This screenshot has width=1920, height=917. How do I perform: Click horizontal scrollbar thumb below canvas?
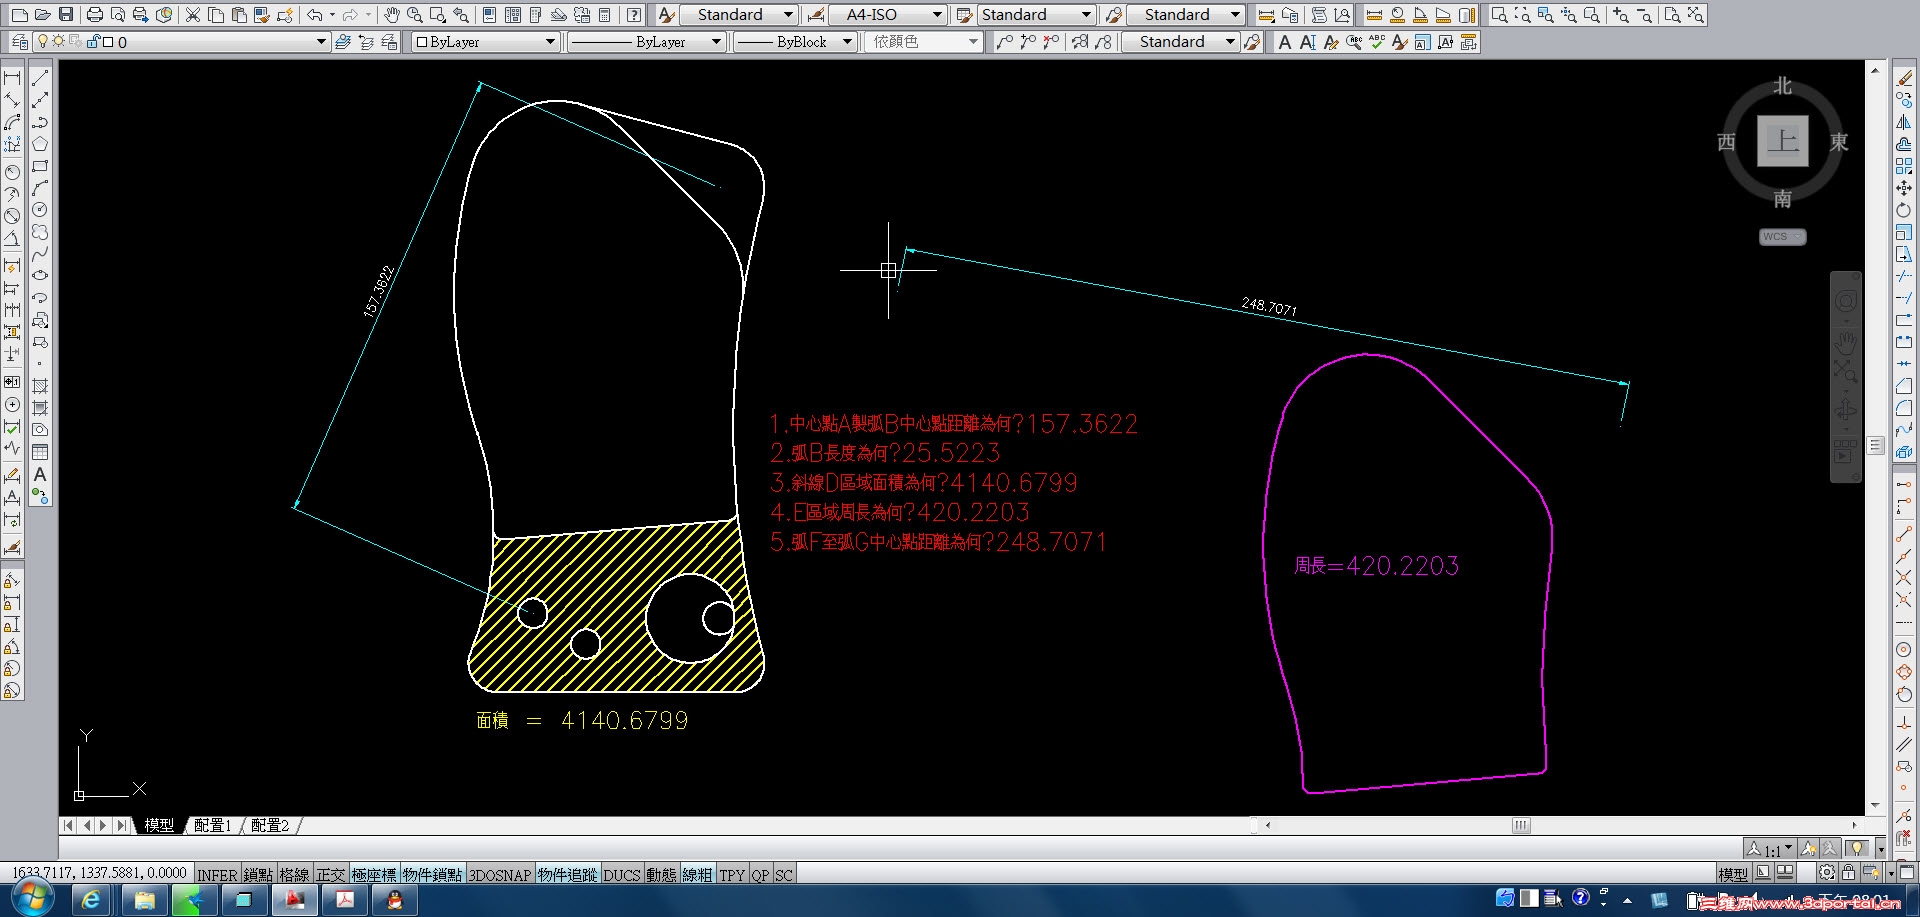tap(1521, 825)
